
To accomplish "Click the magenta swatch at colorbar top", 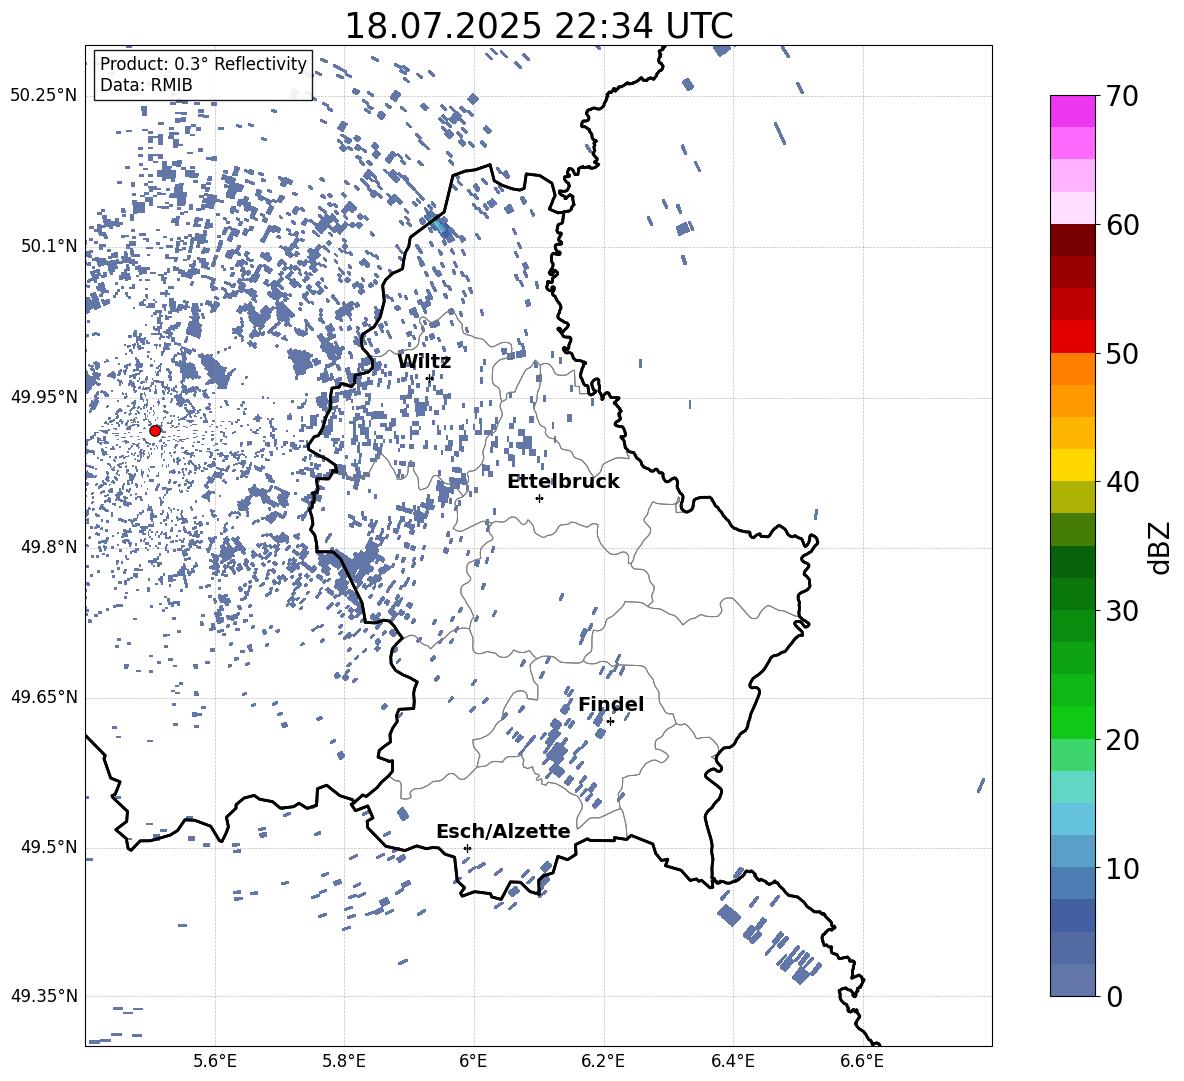I will pyautogui.click(x=1072, y=112).
